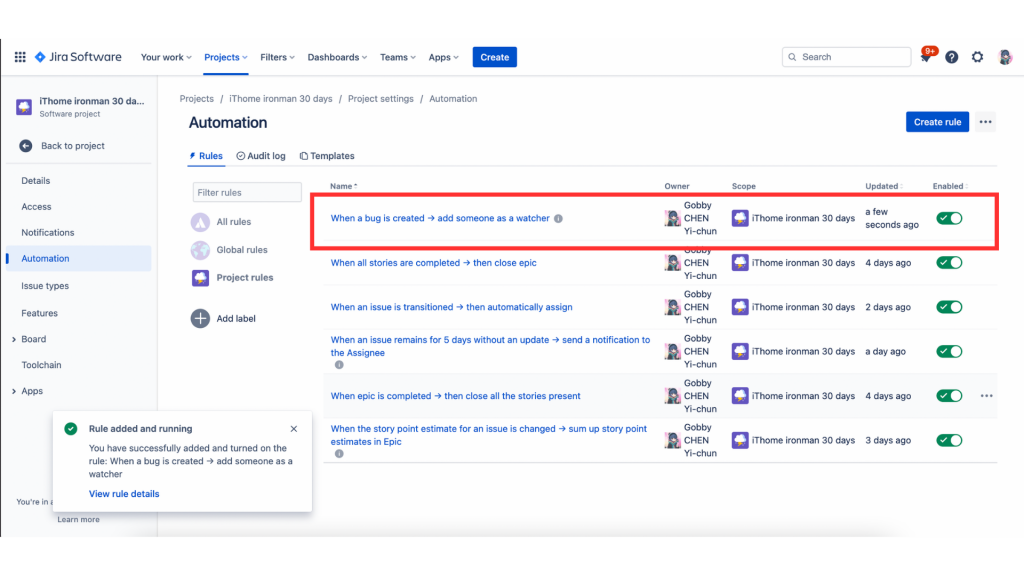Open the Teams dropdown
Viewport: 1024px width, 576px height.
[x=398, y=57]
